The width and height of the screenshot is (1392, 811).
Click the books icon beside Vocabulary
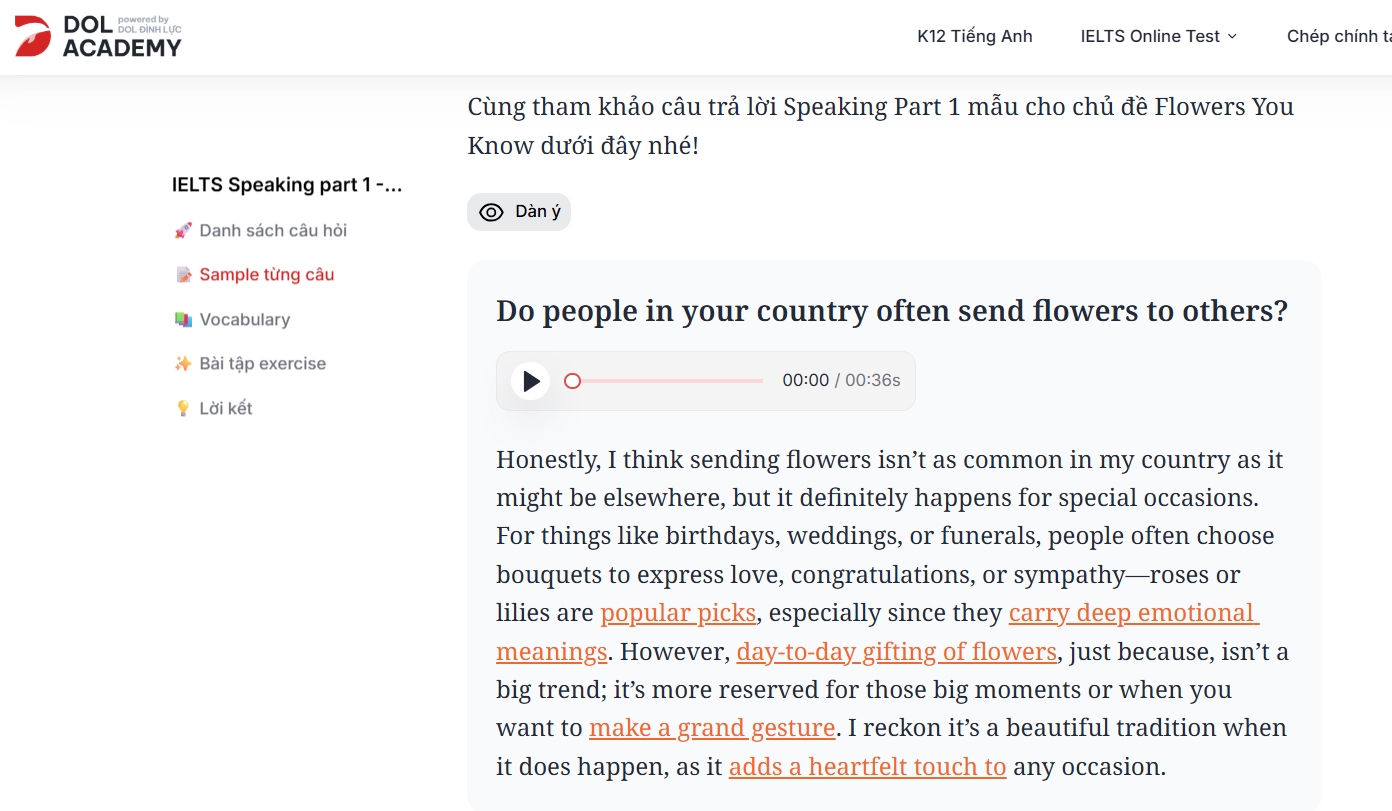(x=183, y=320)
